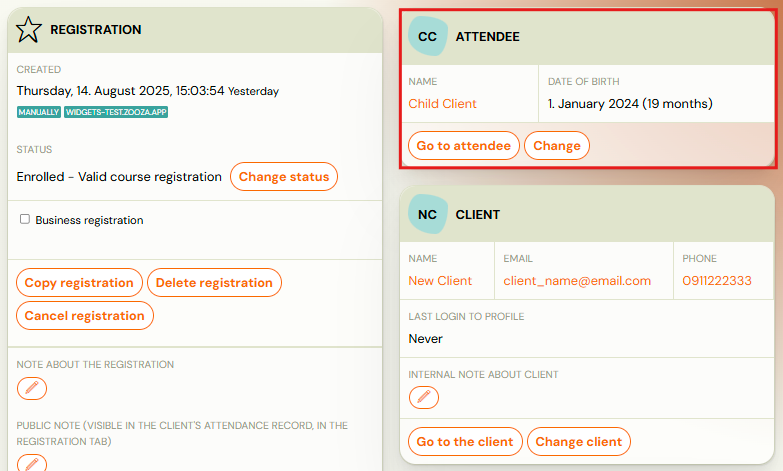Follow the New Client name link

[x=440, y=281]
